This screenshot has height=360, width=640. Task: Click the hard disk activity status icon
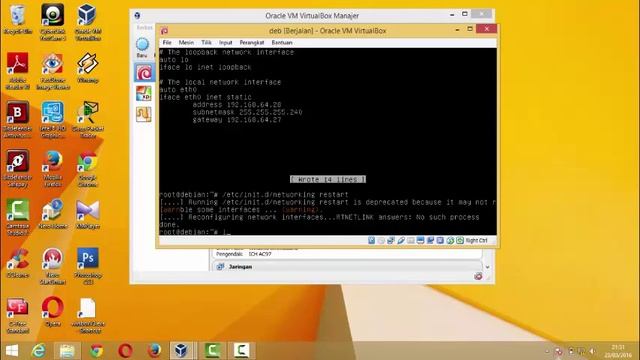[x=371, y=240]
